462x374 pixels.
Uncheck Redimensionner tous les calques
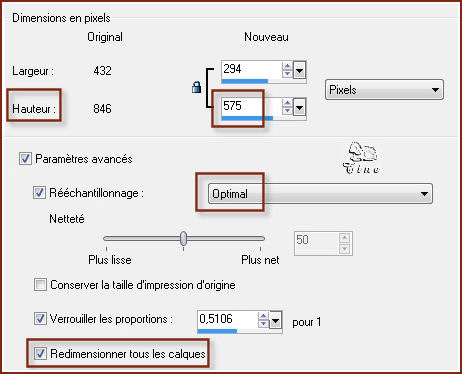[40, 353]
